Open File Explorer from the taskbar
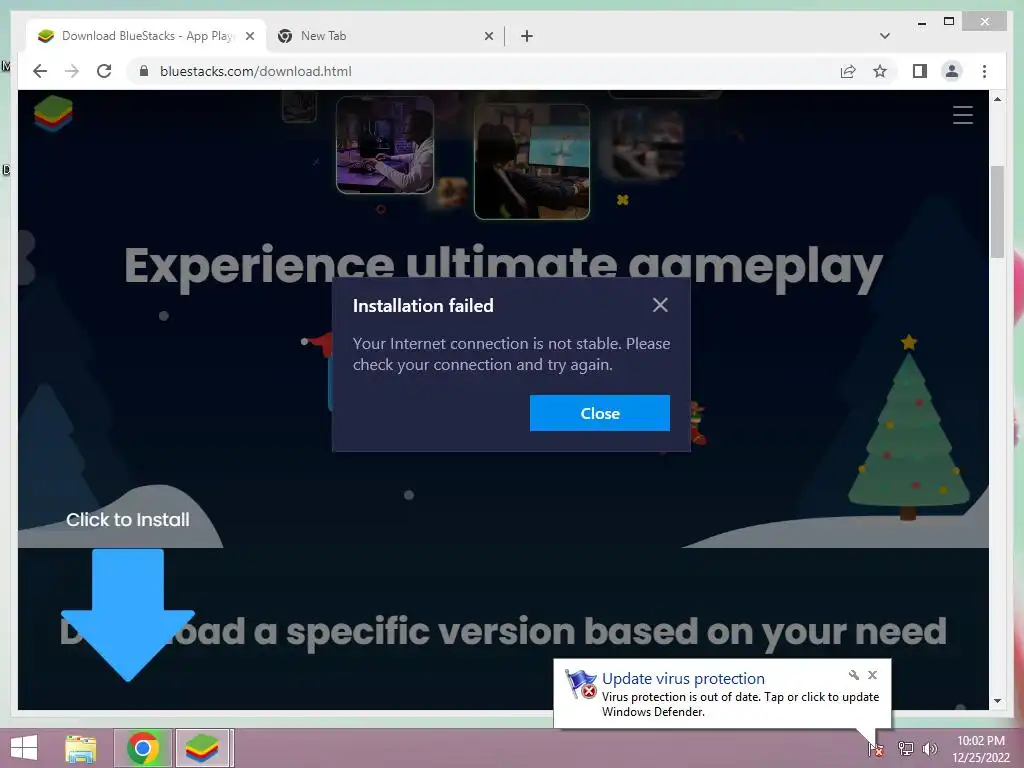The width and height of the screenshot is (1024, 768). point(81,748)
